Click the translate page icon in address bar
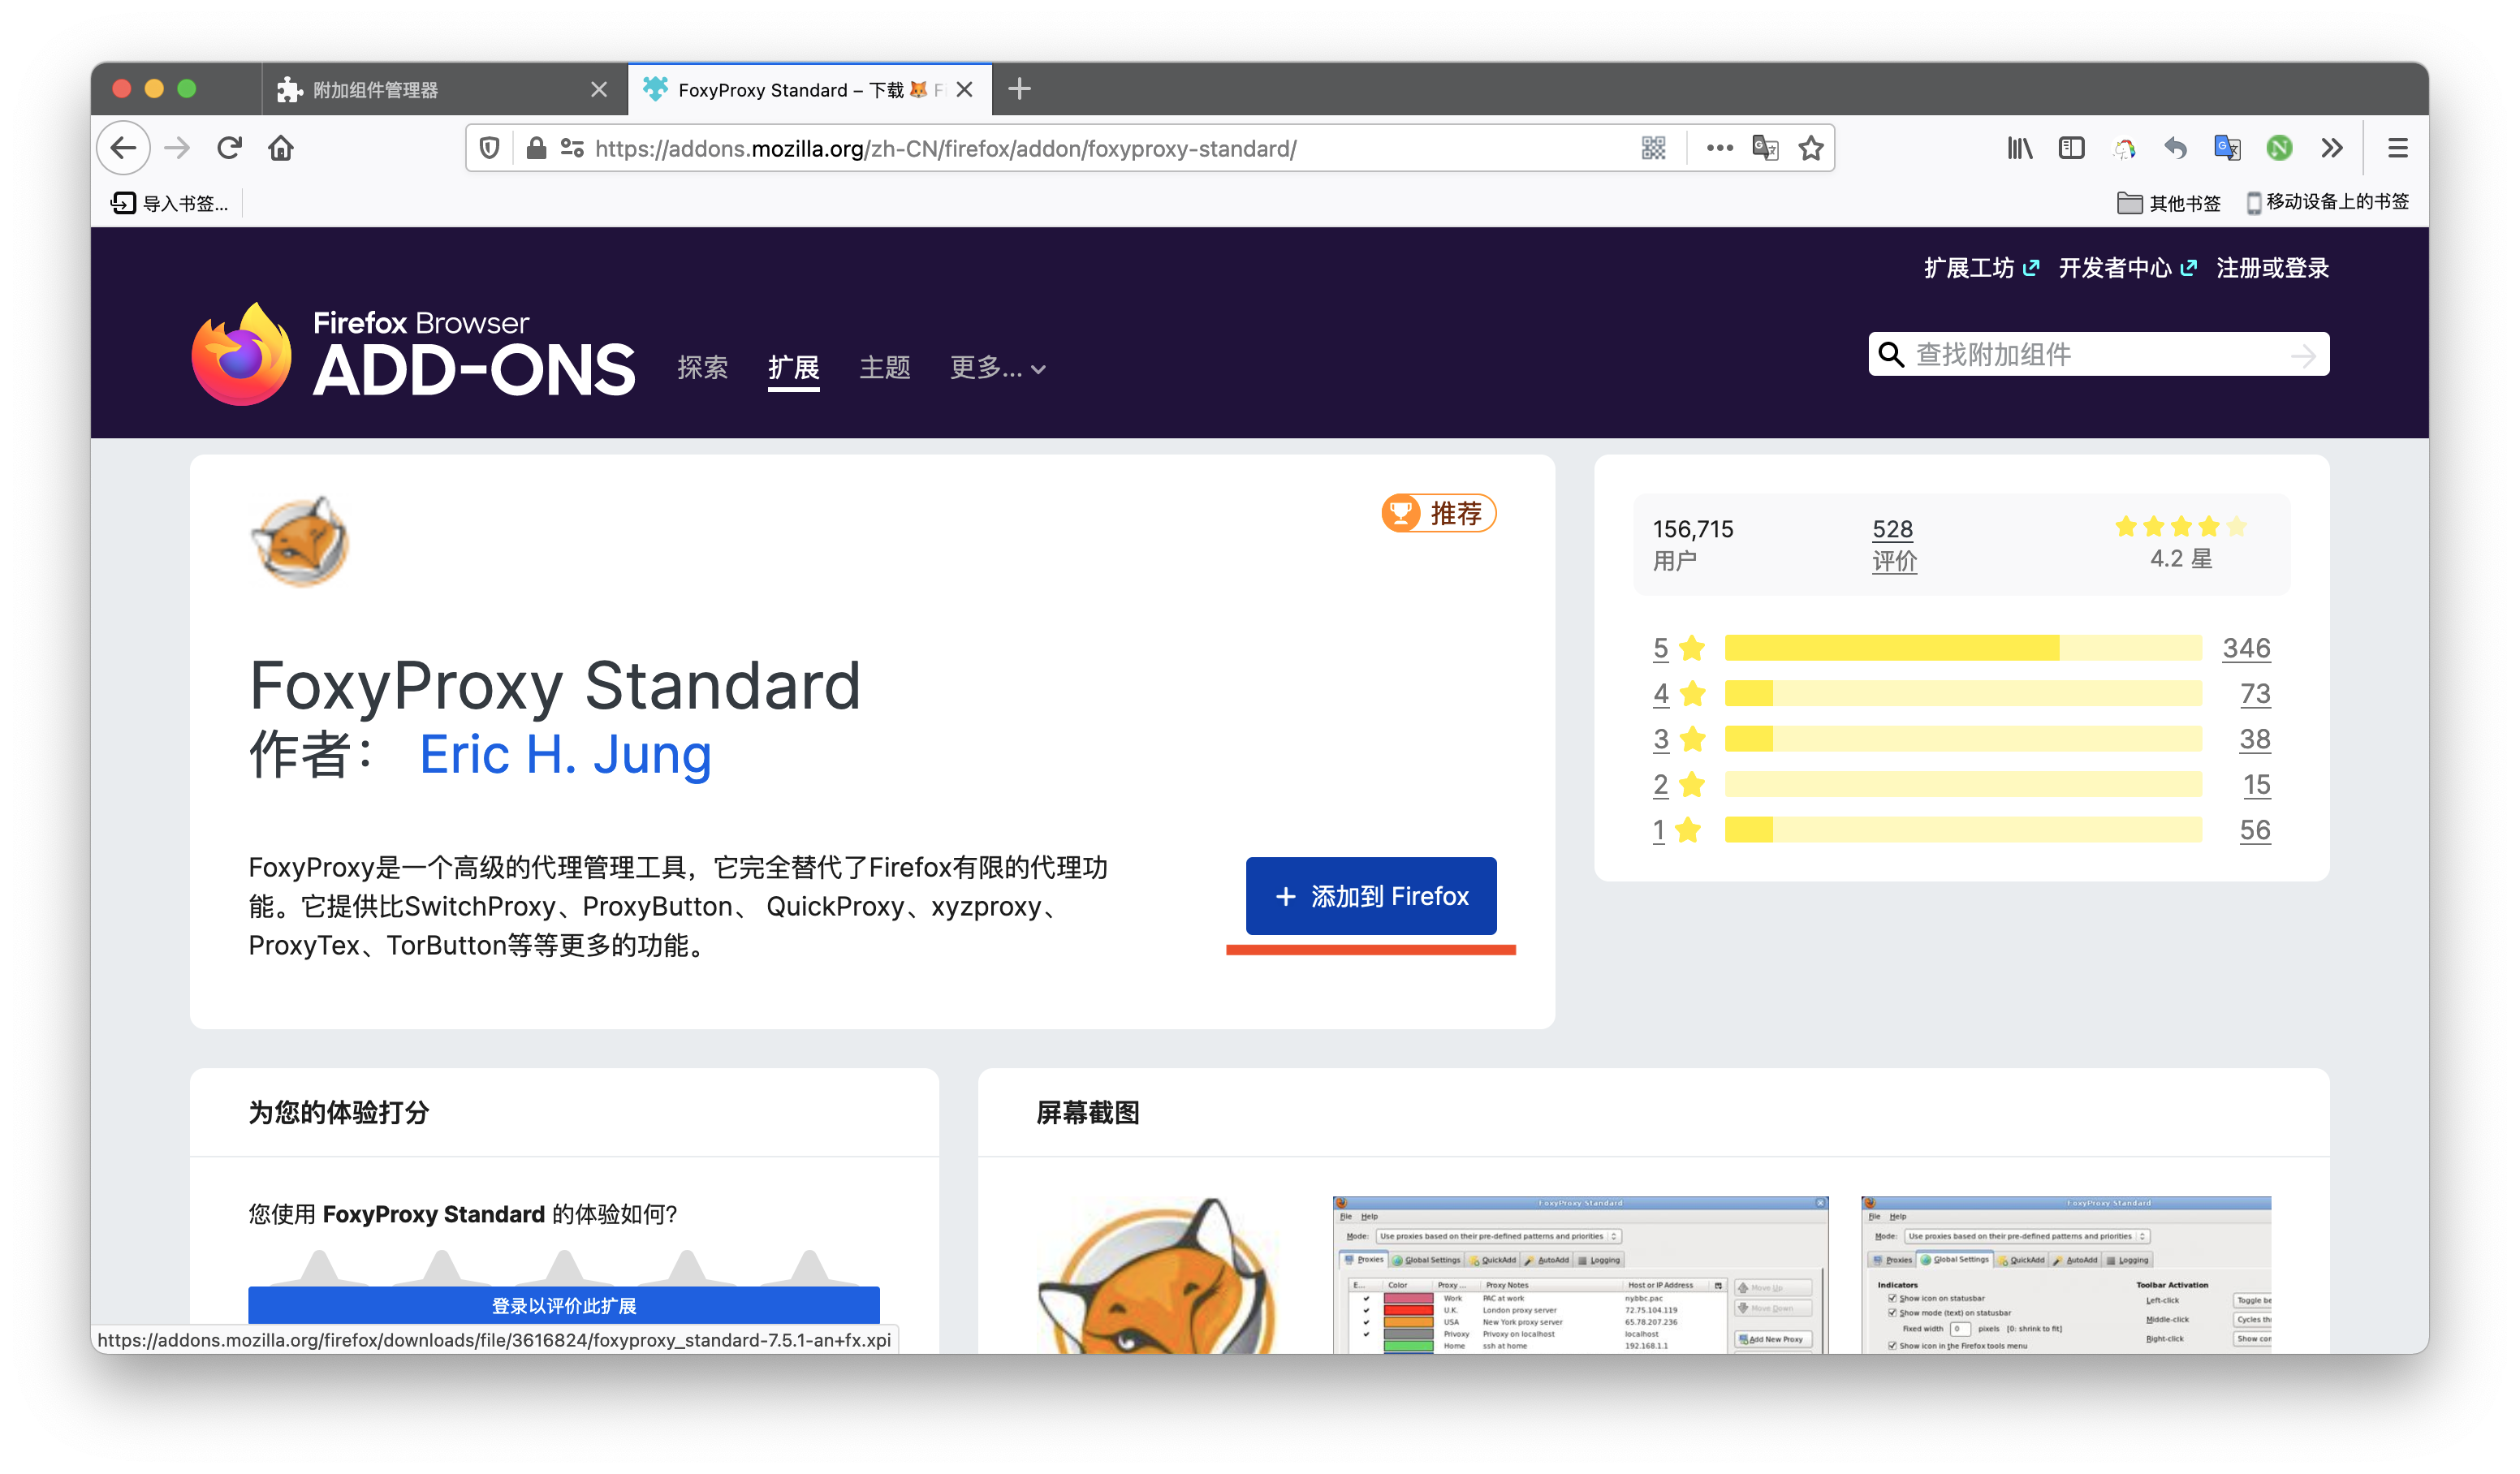This screenshot has width=2520, height=1474. [1765, 148]
